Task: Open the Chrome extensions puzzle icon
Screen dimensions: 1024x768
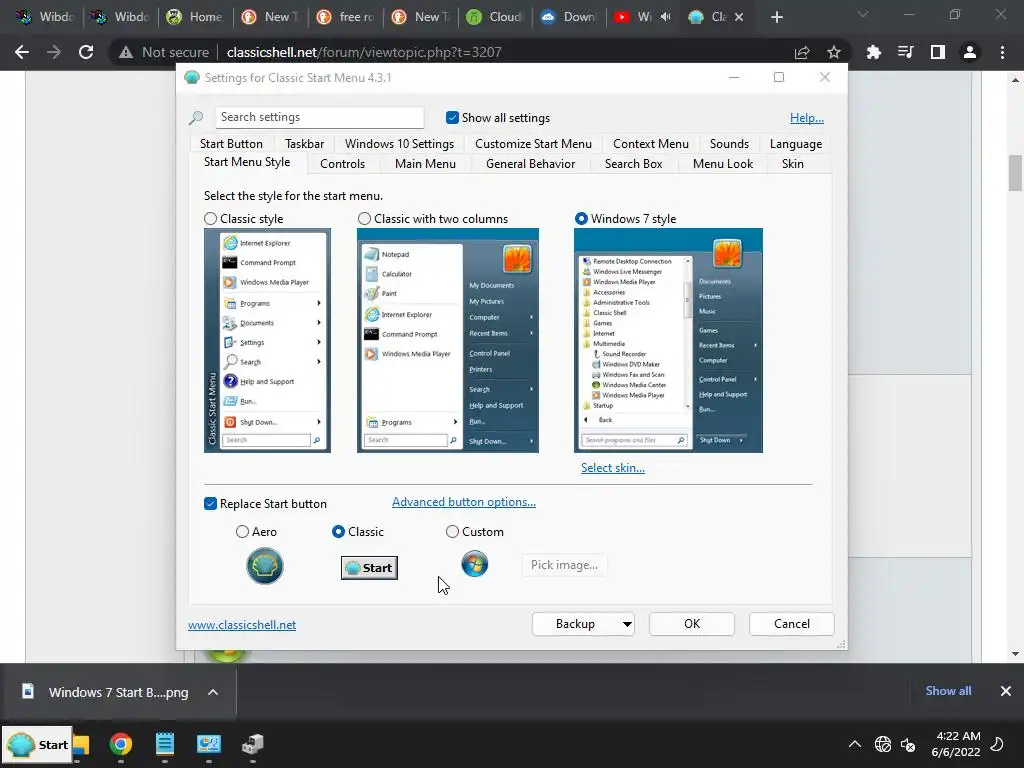Action: click(873, 52)
